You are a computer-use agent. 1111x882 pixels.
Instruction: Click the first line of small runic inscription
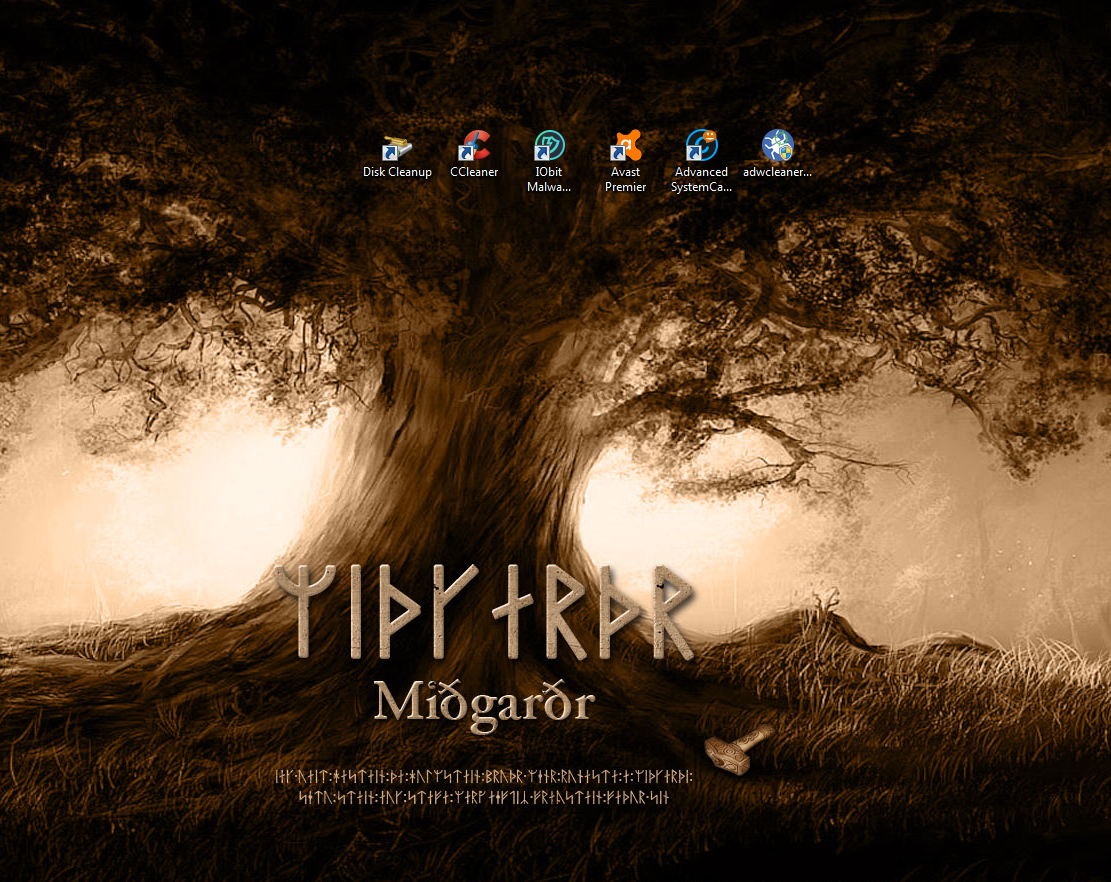484,776
